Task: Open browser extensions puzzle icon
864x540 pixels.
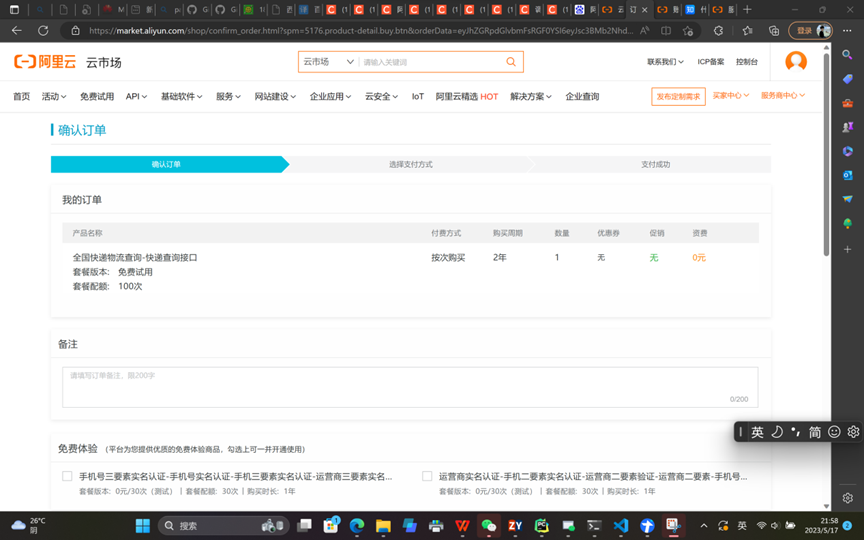Action: click(x=719, y=31)
